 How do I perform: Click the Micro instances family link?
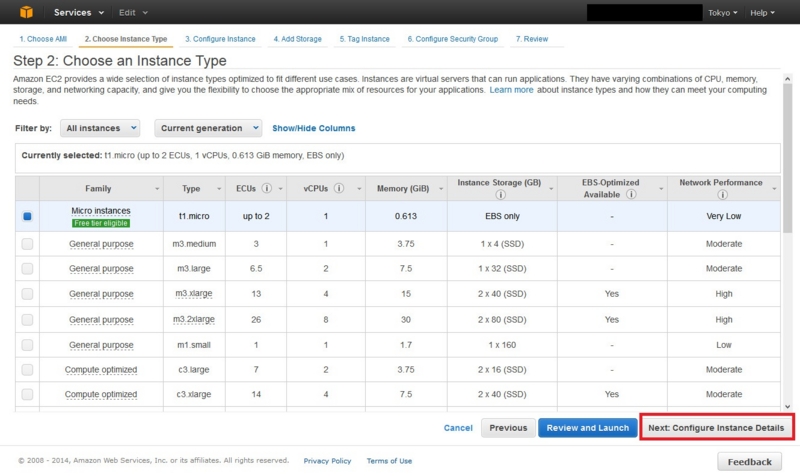click(101, 211)
